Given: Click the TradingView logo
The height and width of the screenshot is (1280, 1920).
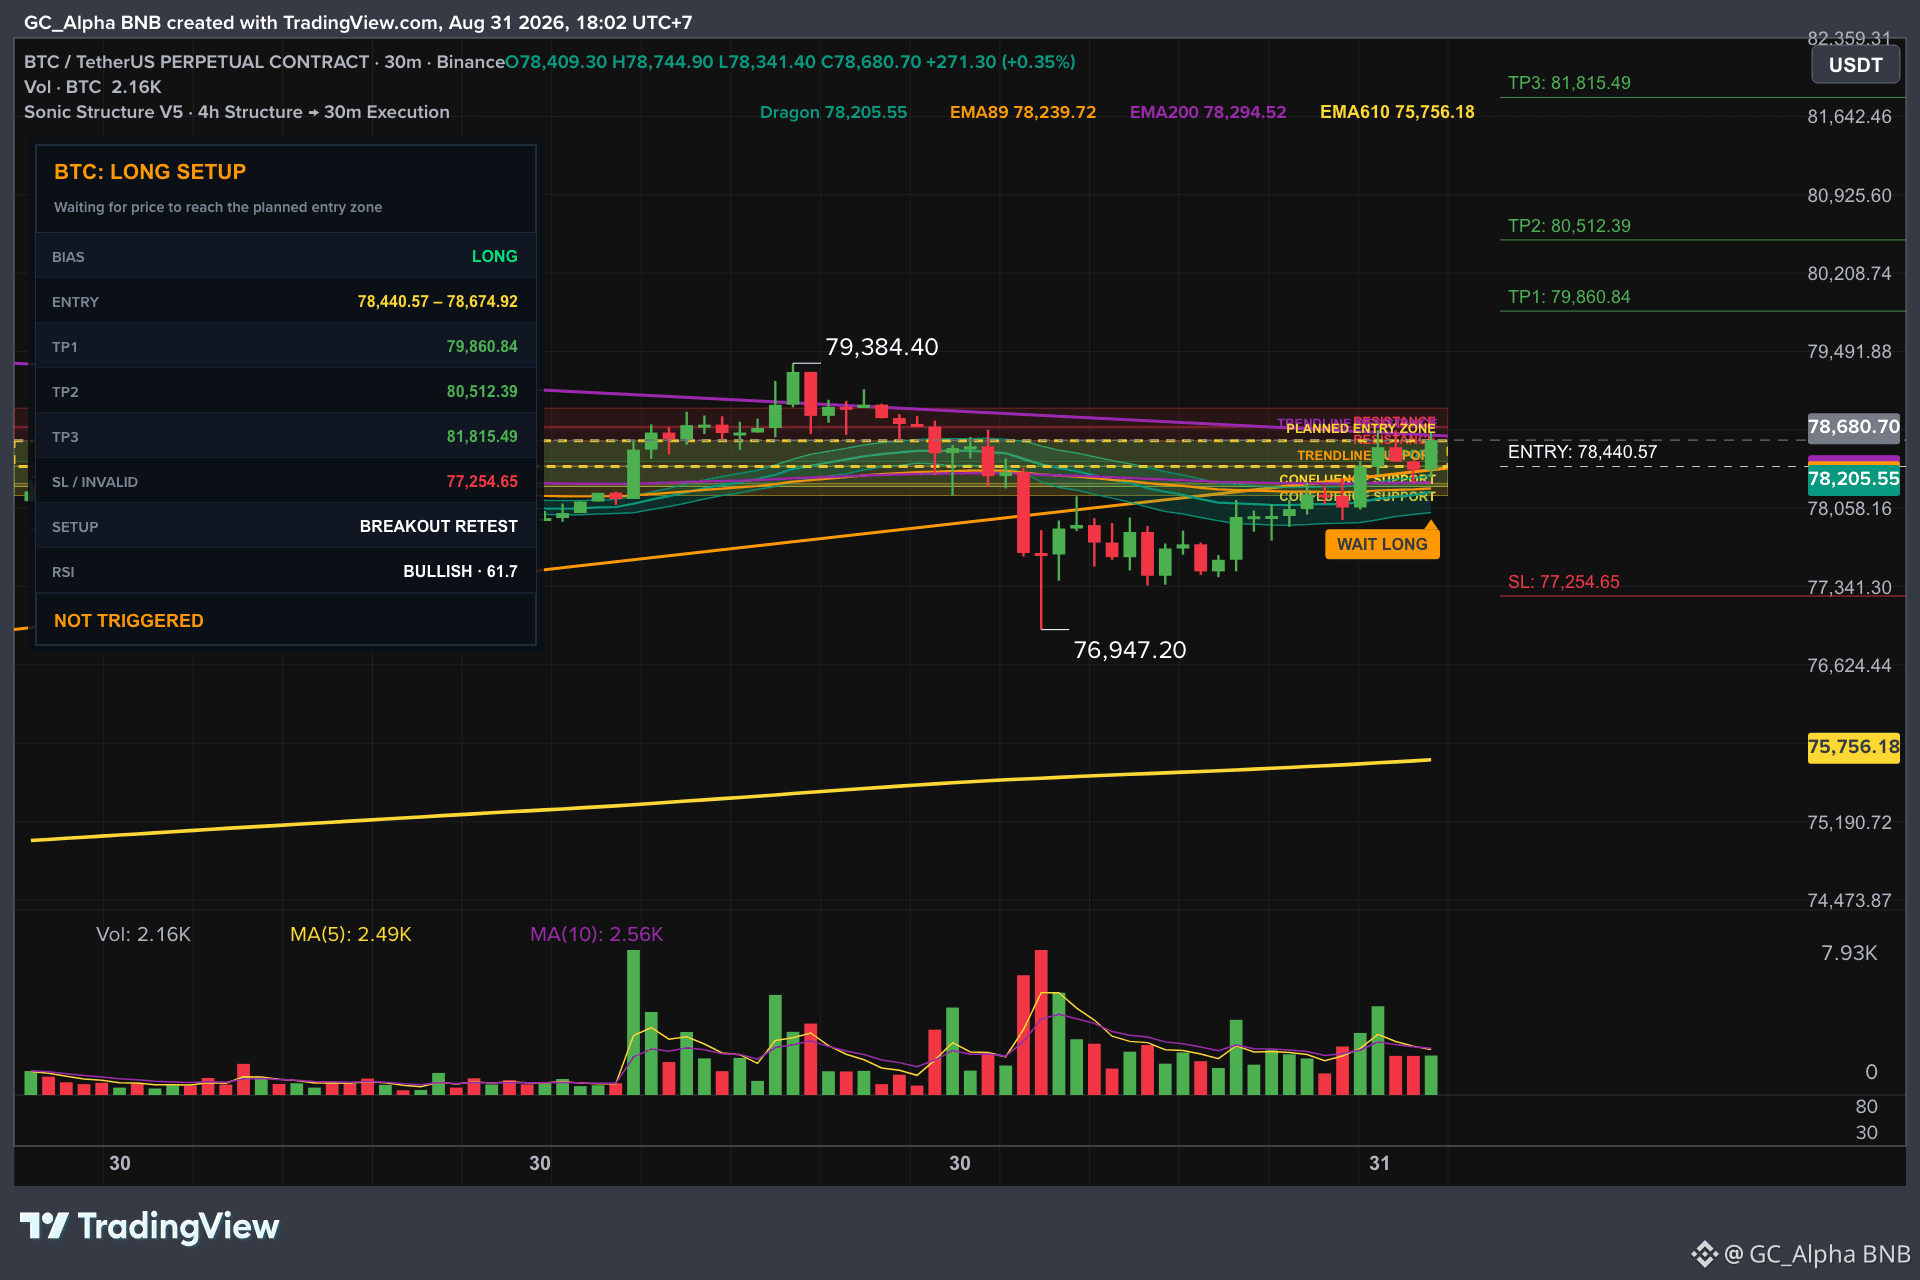Looking at the screenshot, I should [x=150, y=1226].
